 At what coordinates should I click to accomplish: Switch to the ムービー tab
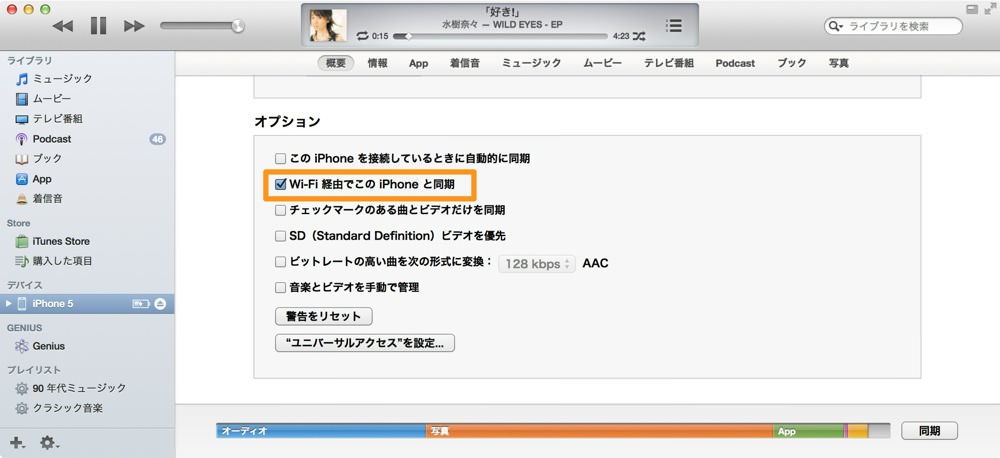coord(602,63)
